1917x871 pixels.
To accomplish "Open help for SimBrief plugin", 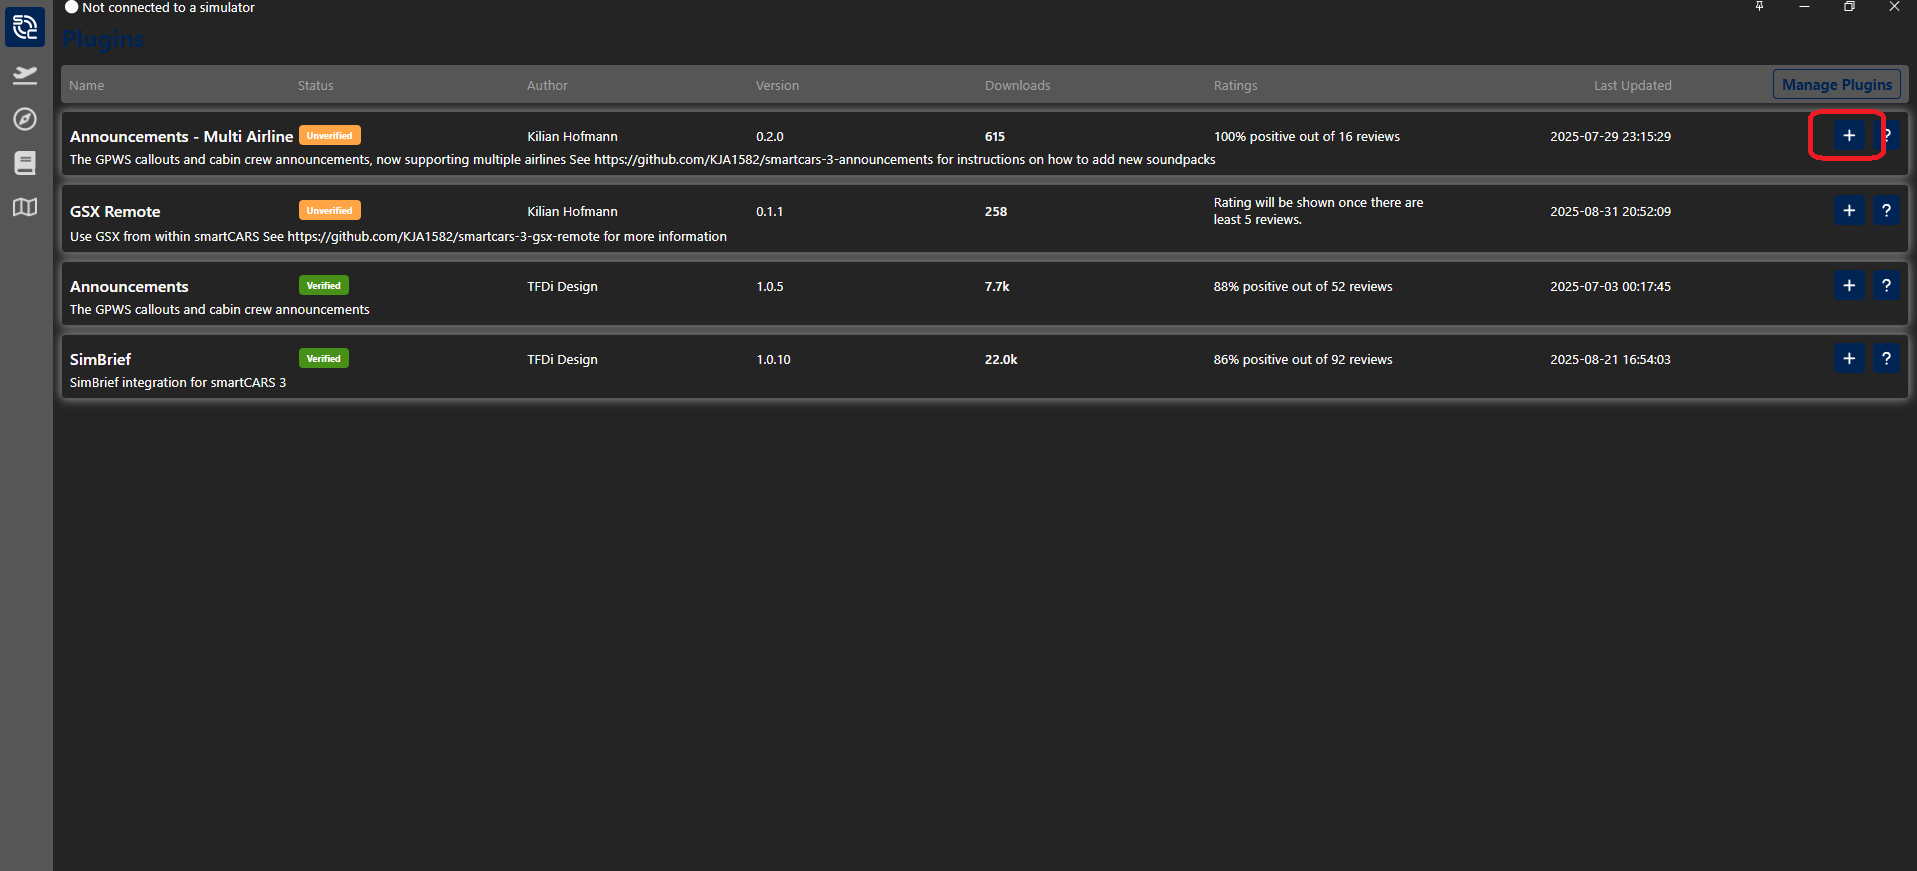I will pyautogui.click(x=1887, y=359).
